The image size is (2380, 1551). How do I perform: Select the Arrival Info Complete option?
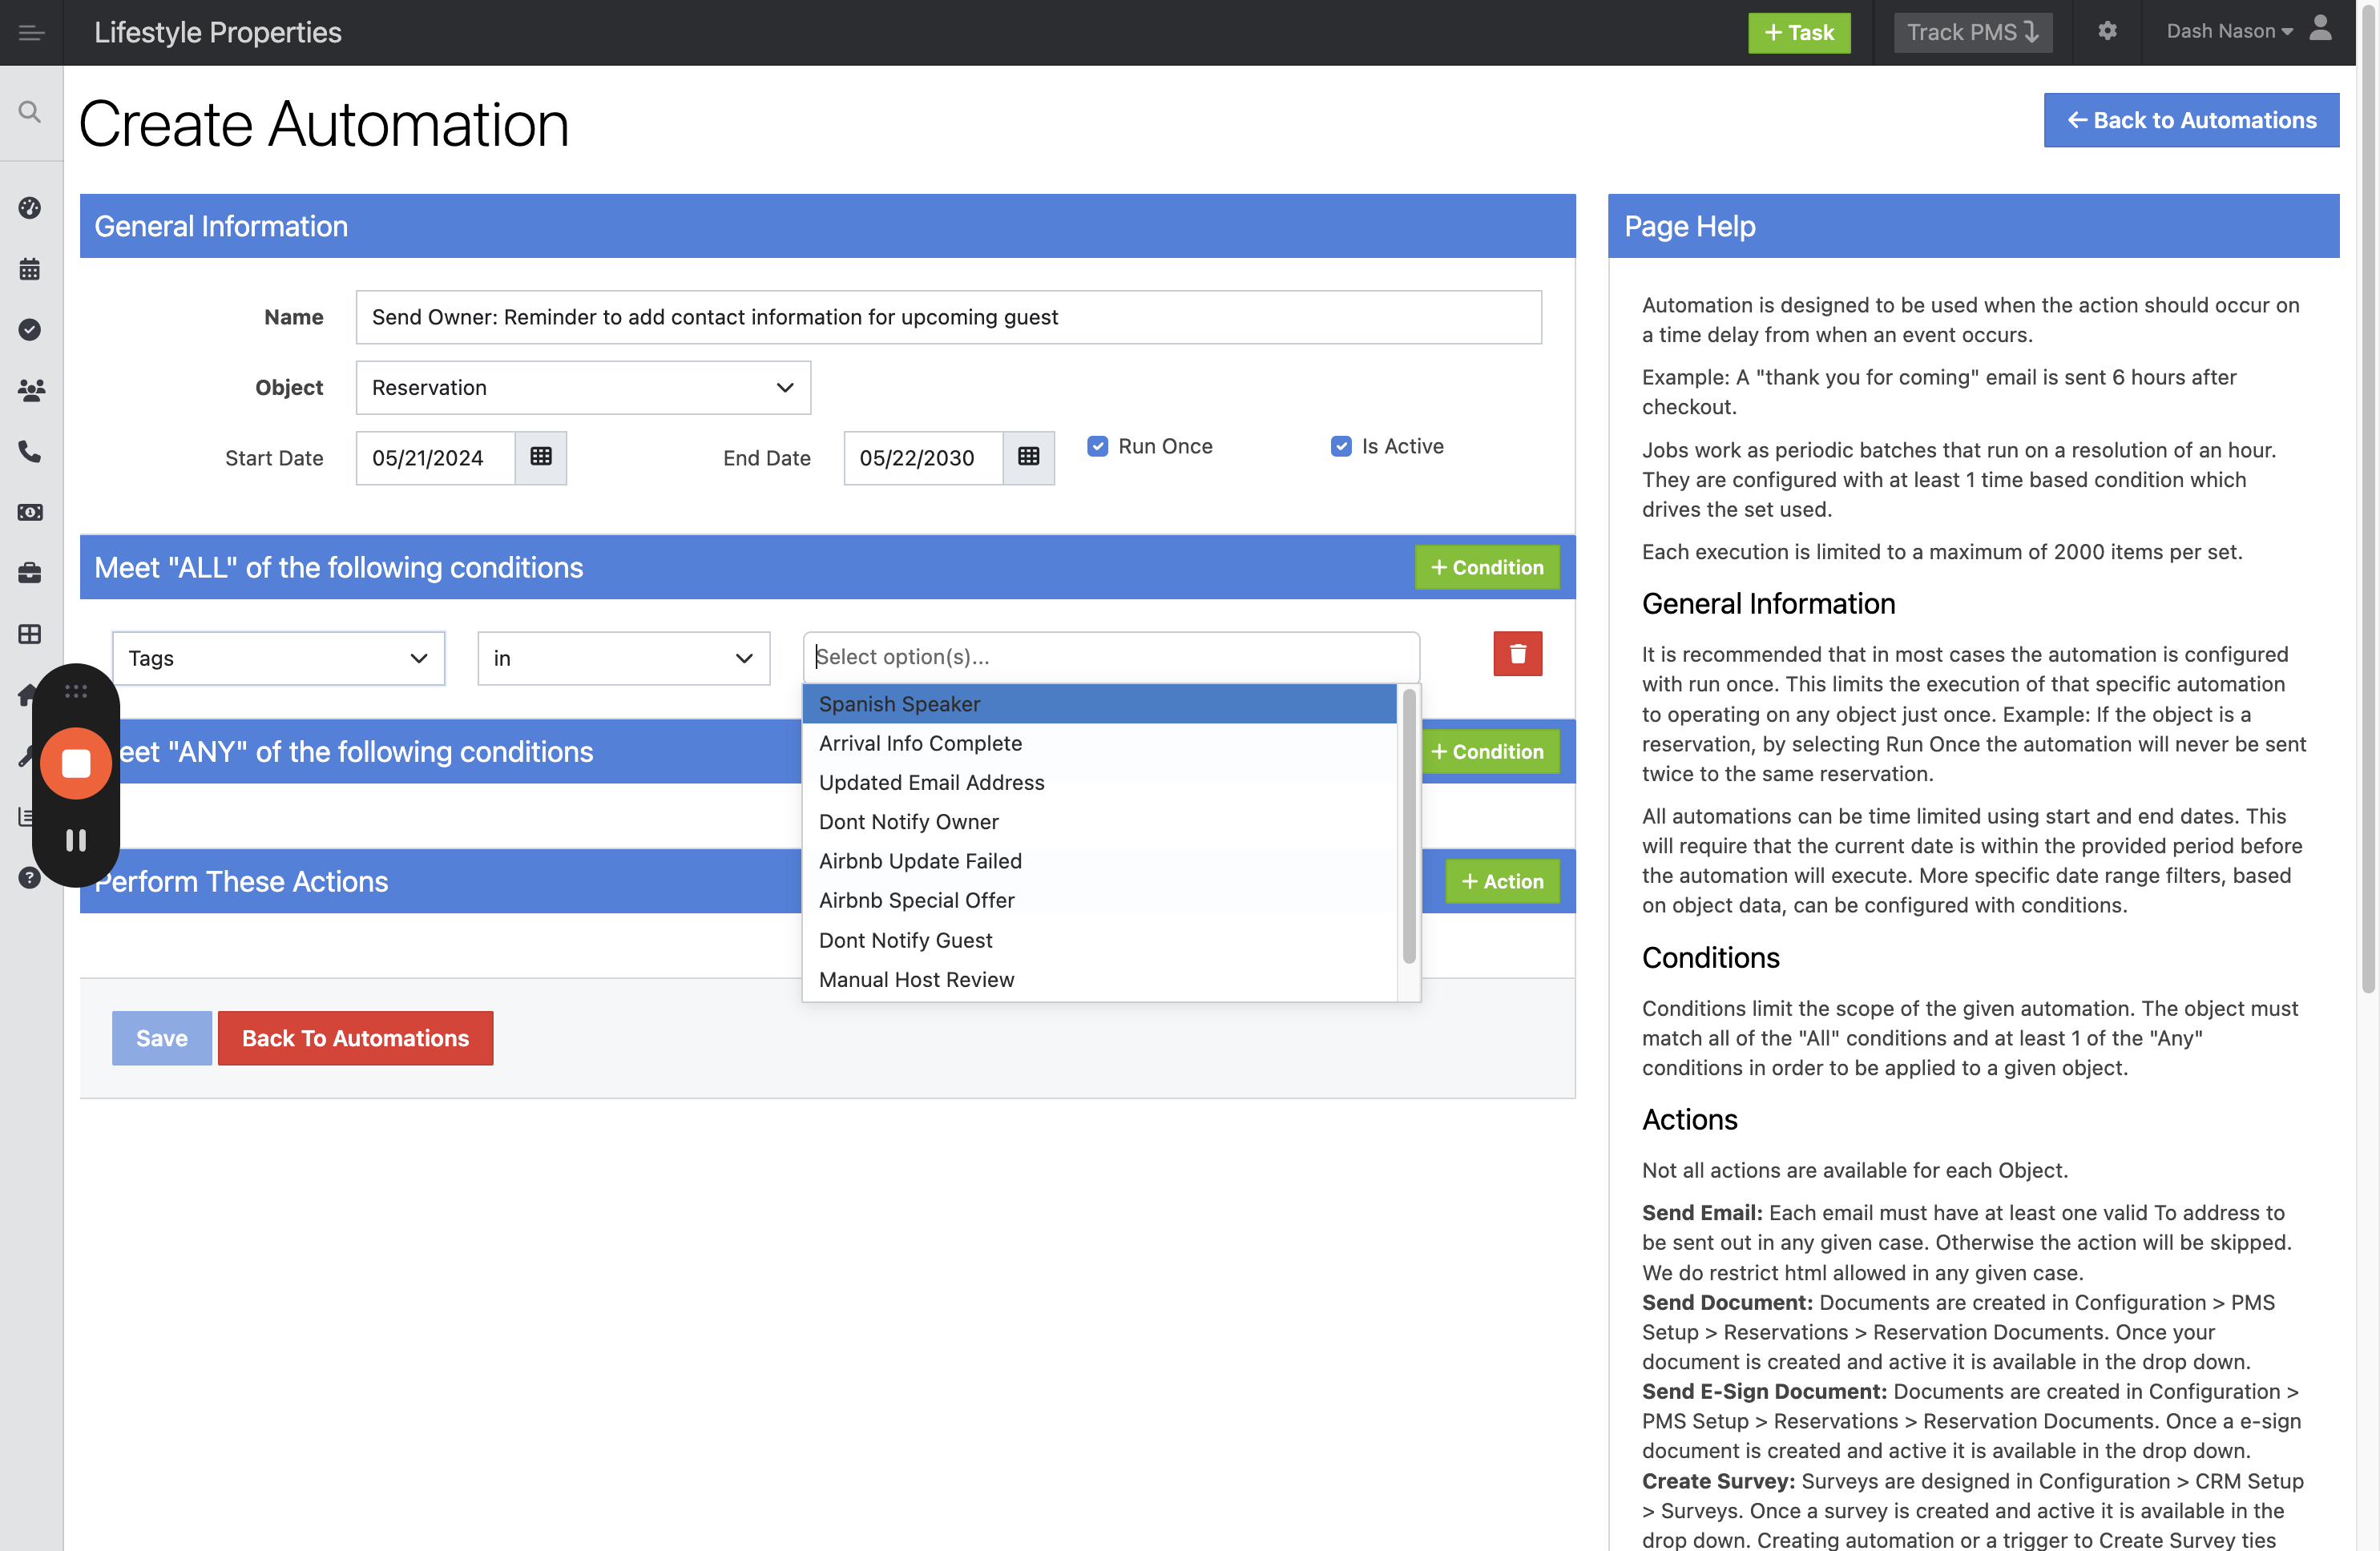point(1099,743)
